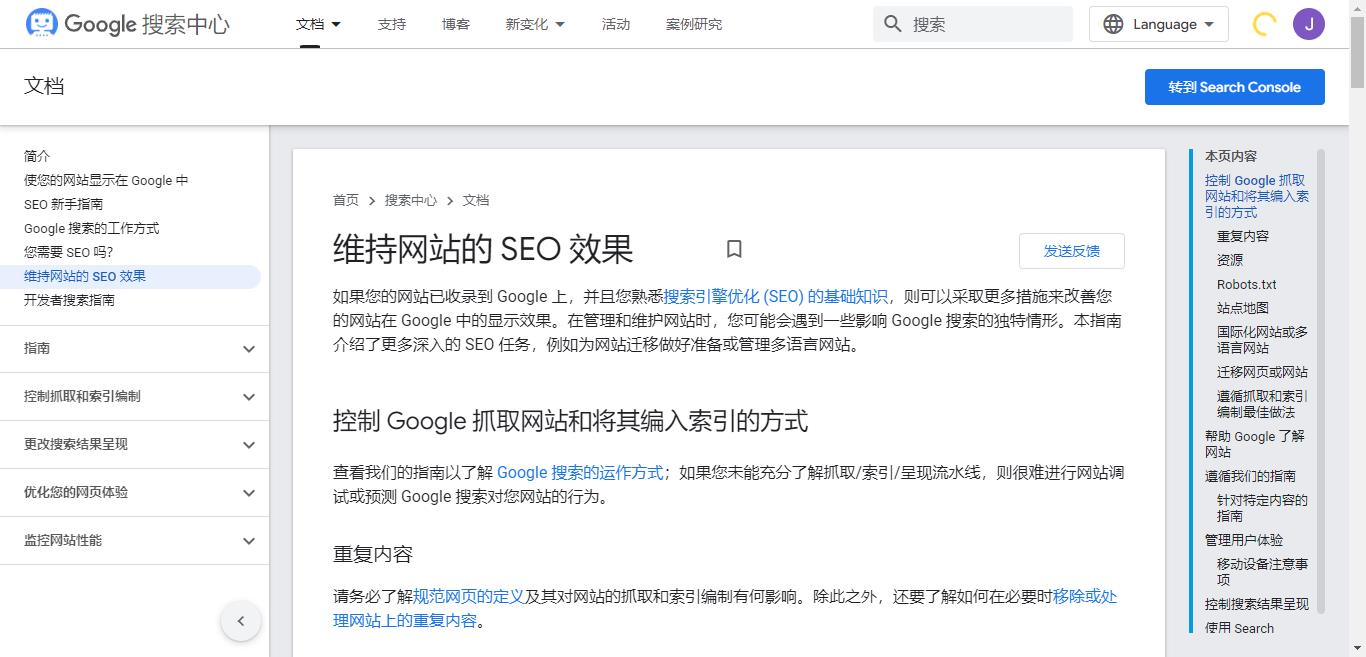Open the 博客 navigation item

pos(455,23)
